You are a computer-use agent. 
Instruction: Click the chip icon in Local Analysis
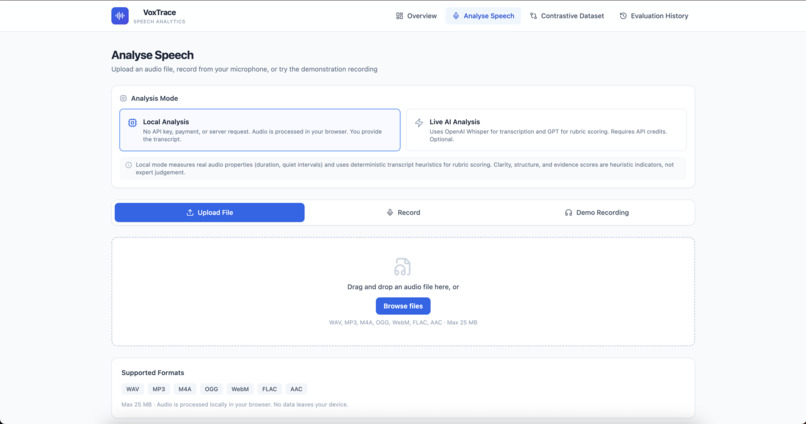point(133,123)
